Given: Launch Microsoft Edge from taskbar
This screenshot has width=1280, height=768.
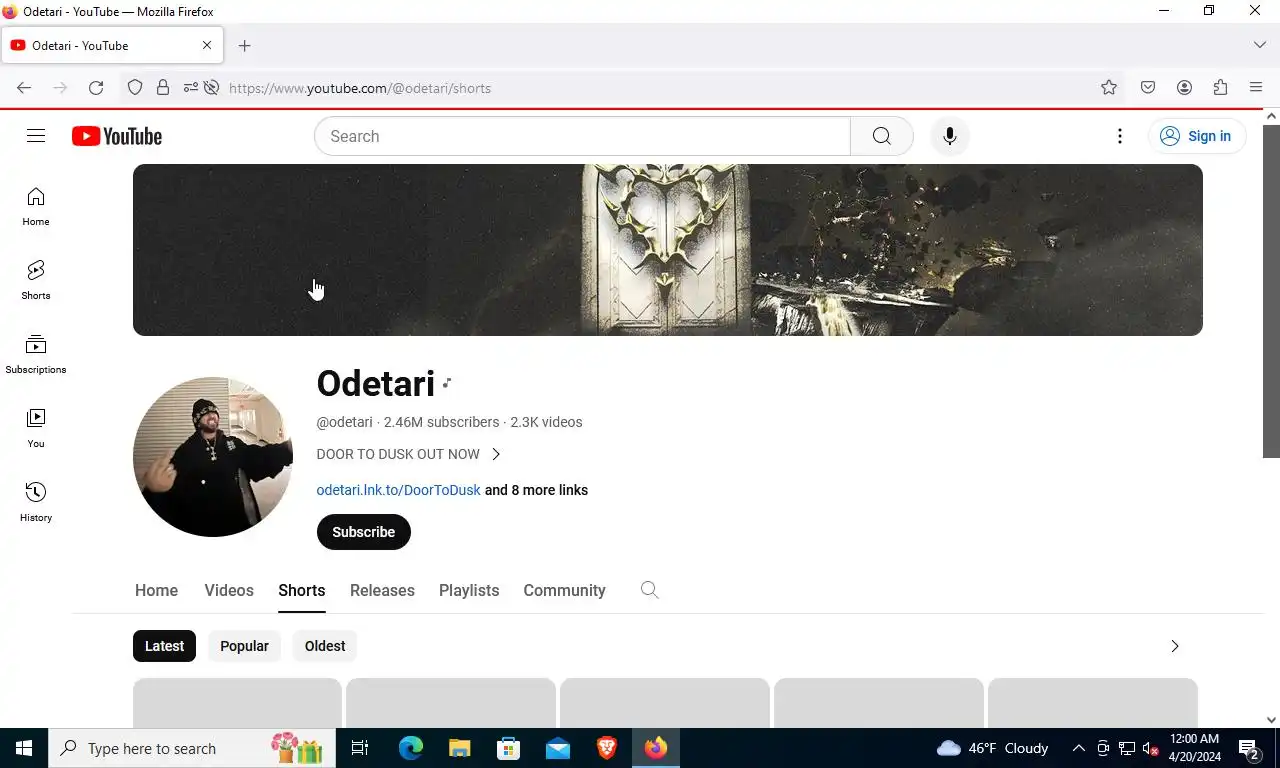Looking at the screenshot, I should [x=411, y=748].
